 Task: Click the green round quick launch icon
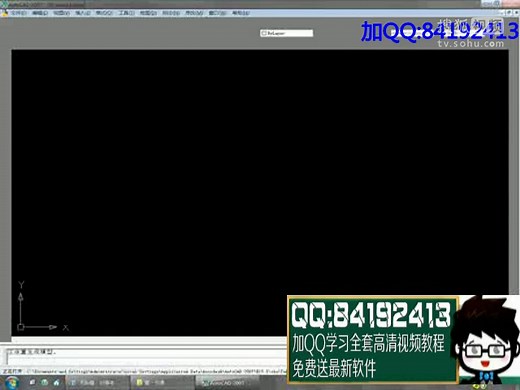45,382
